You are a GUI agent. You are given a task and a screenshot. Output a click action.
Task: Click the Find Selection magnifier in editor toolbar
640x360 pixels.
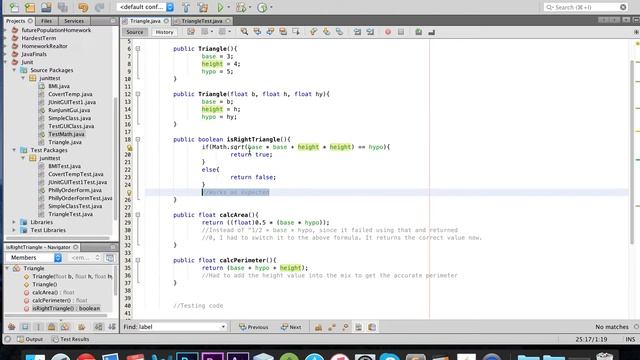[x=244, y=31]
